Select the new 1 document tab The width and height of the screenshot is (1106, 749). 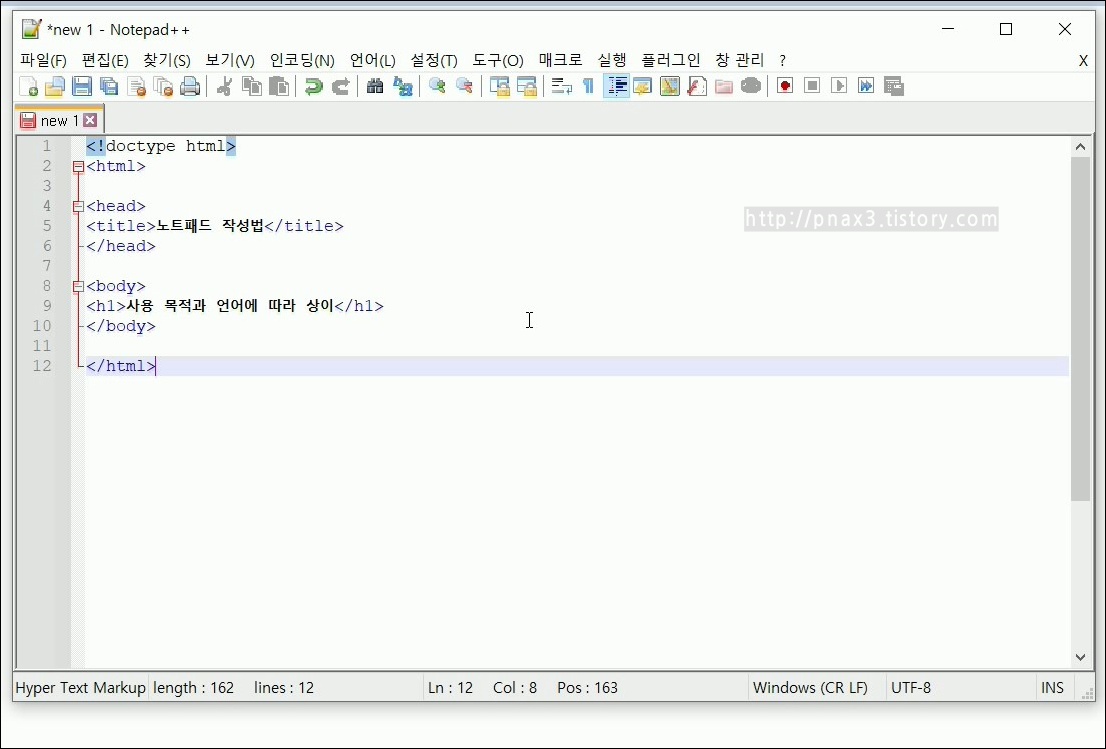(59, 121)
